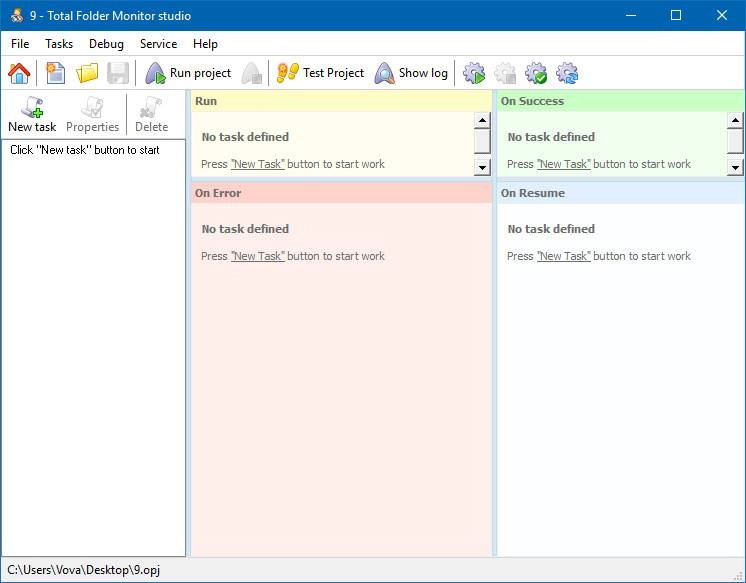The height and width of the screenshot is (583, 746).
Task: Click the Run project button
Action: pyautogui.click(x=188, y=73)
